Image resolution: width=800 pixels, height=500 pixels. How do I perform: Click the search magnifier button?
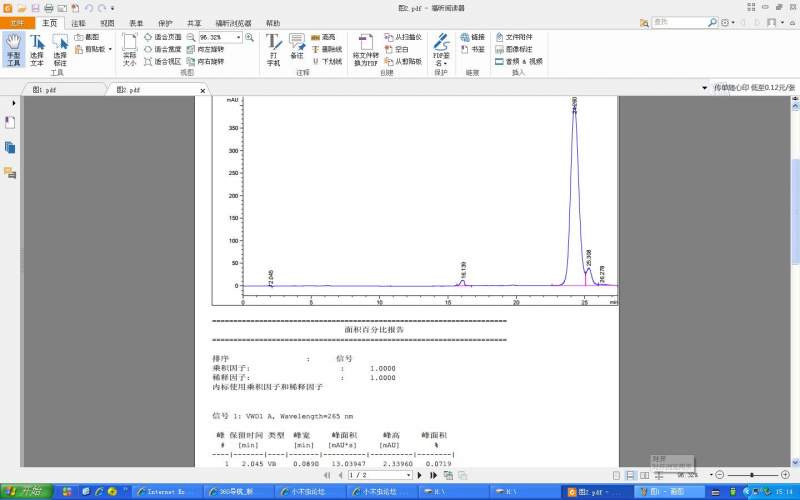point(712,22)
